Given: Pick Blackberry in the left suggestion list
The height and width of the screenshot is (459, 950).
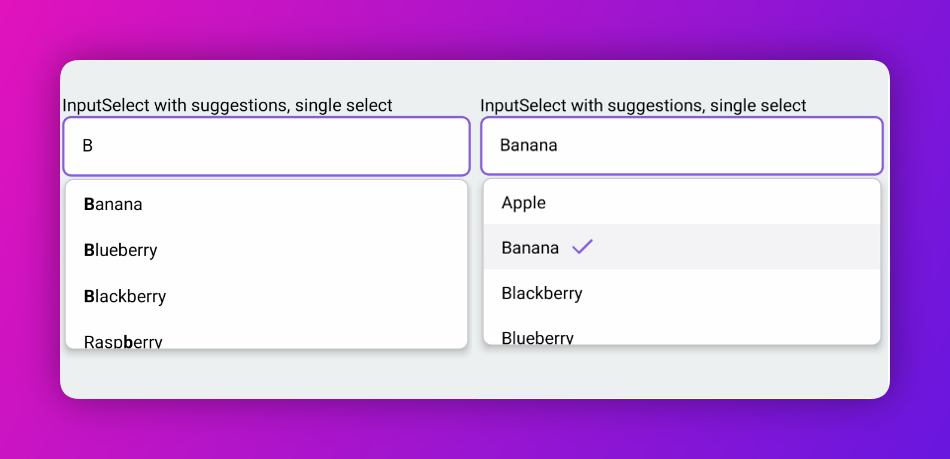Looking at the screenshot, I should click(267, 296).
